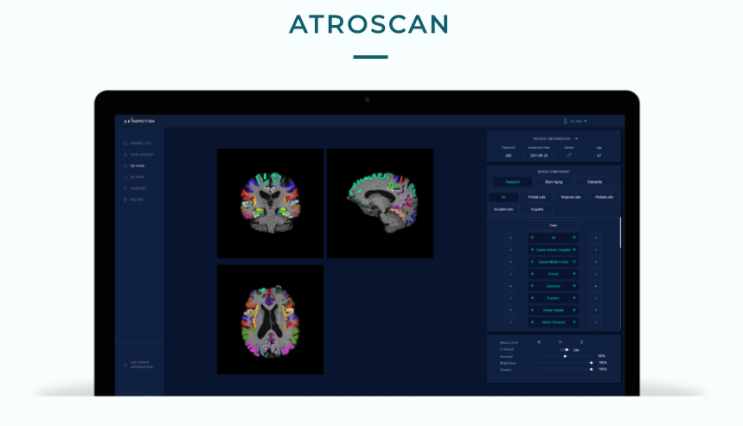The height and width of the screenshot is (426, 743).
Task: Expand the Patient Information dropdown arrow
Action: [x=576, y=139]
